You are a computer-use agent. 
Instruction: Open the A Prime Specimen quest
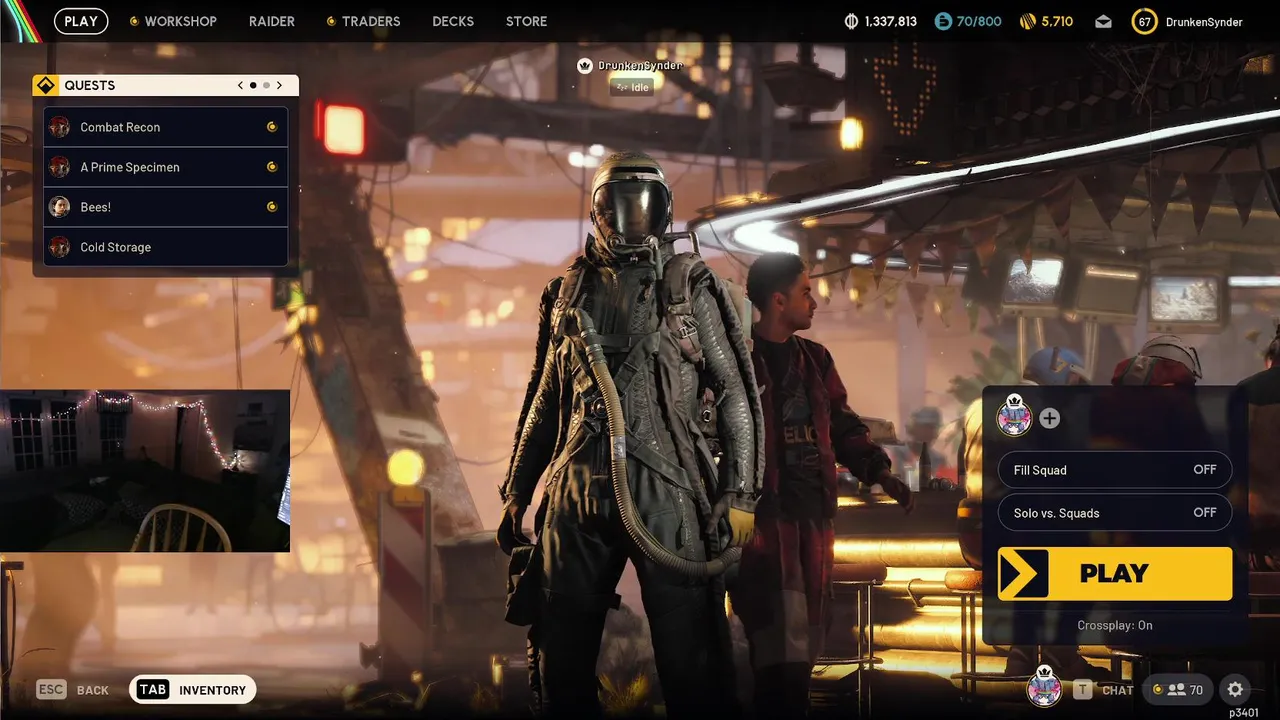point(166,167)
